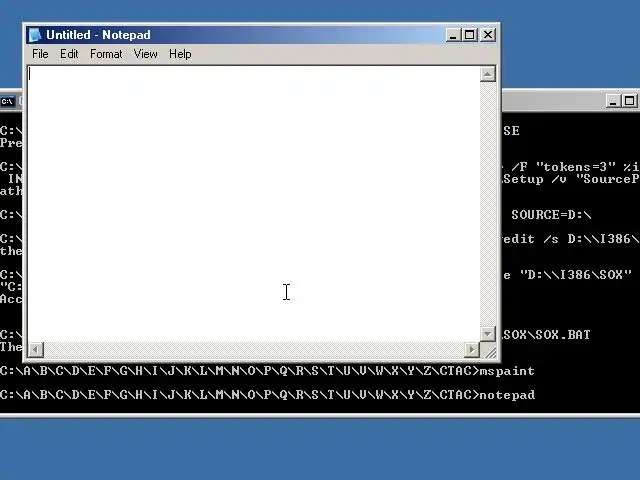The width and height of the screenshot is (640, 480).
Task: Click 'SOX.BAT' text in command prompt
Action: (563, 335)
